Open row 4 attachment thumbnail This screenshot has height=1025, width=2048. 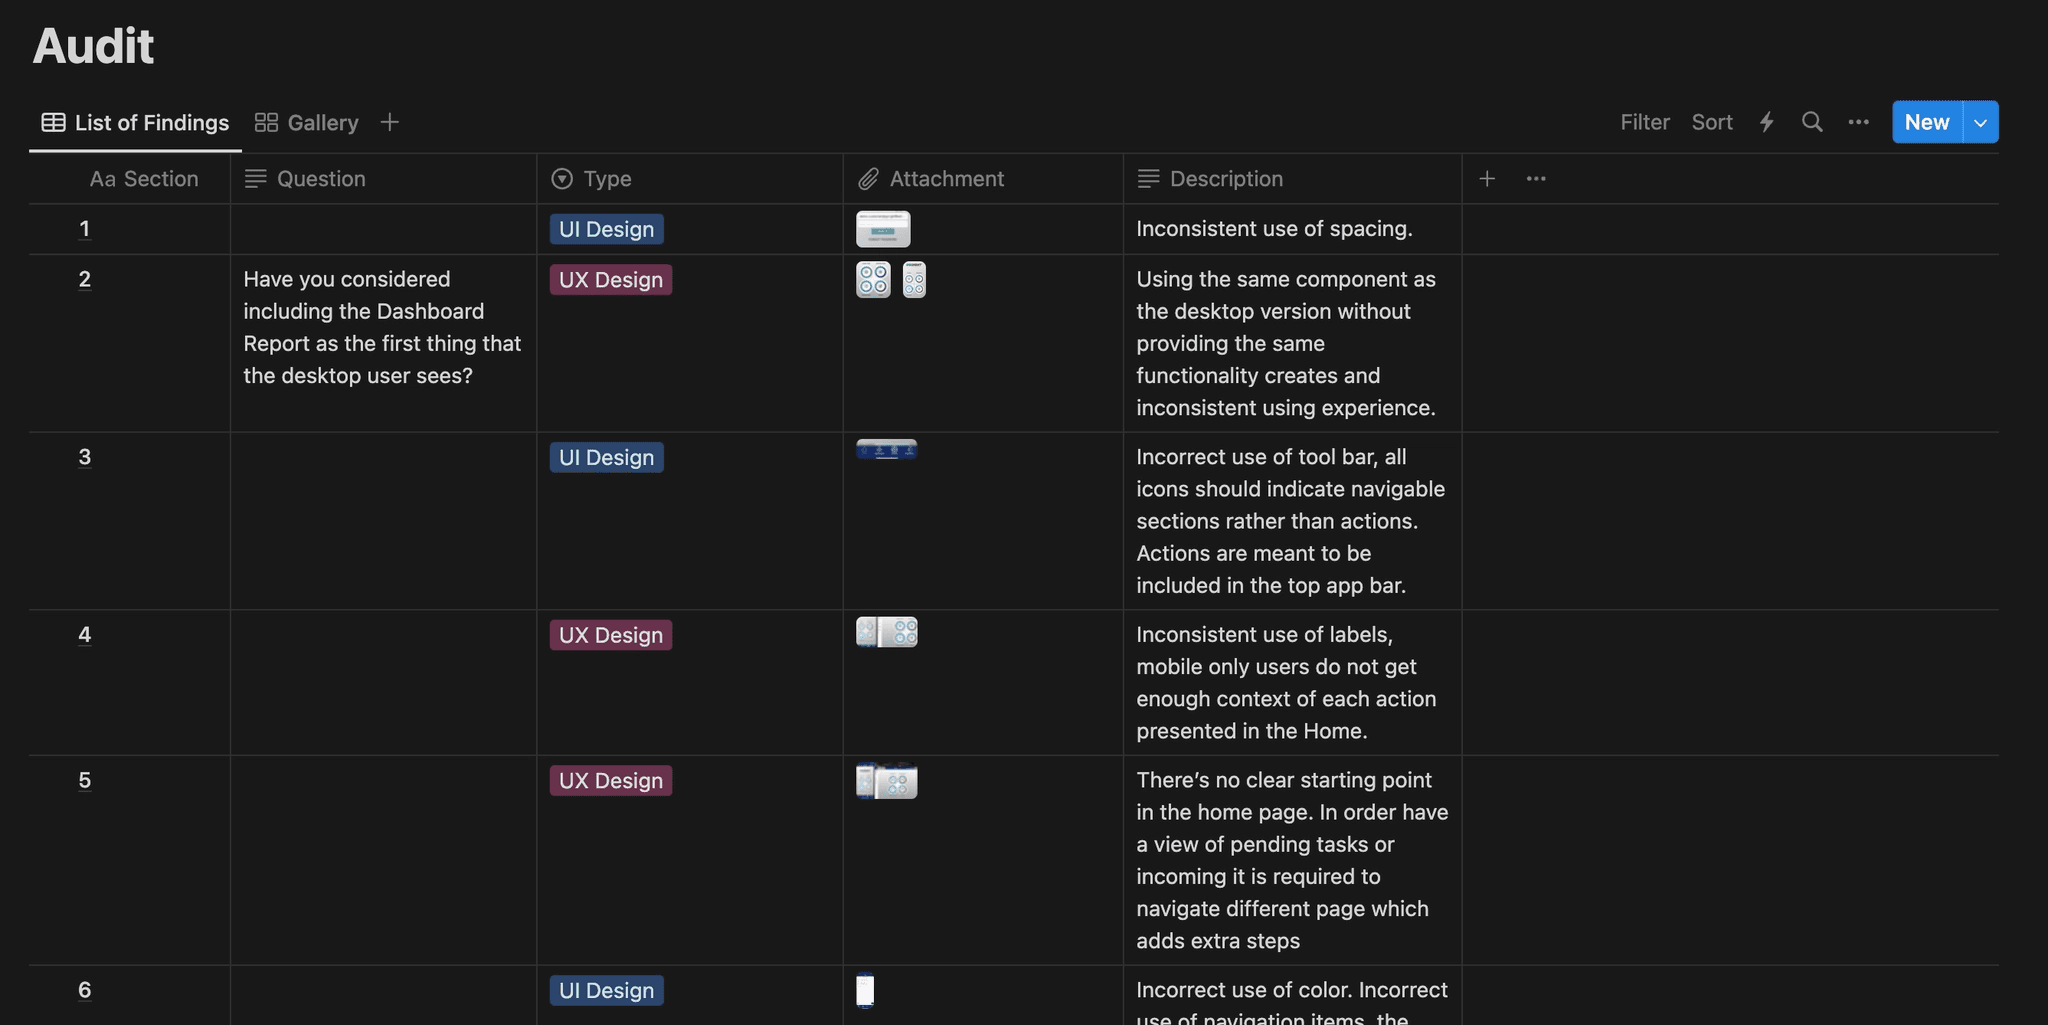887,632
